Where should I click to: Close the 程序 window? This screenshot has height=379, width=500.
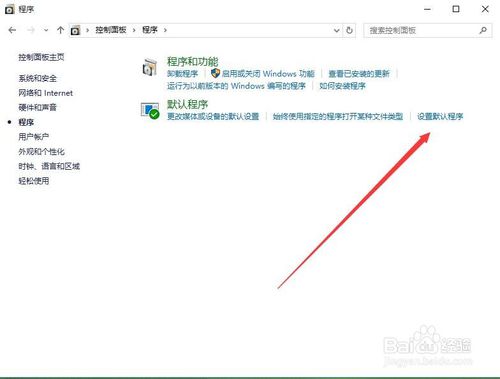pos(485,9)
